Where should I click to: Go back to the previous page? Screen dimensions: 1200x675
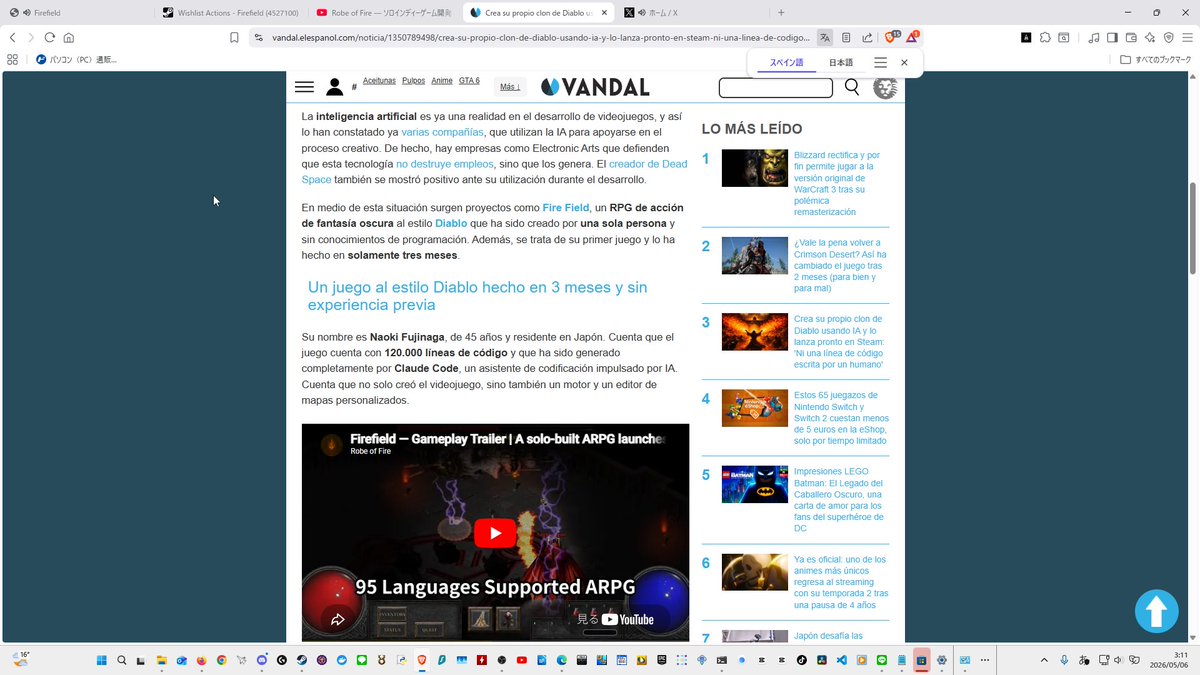point(12,37)
